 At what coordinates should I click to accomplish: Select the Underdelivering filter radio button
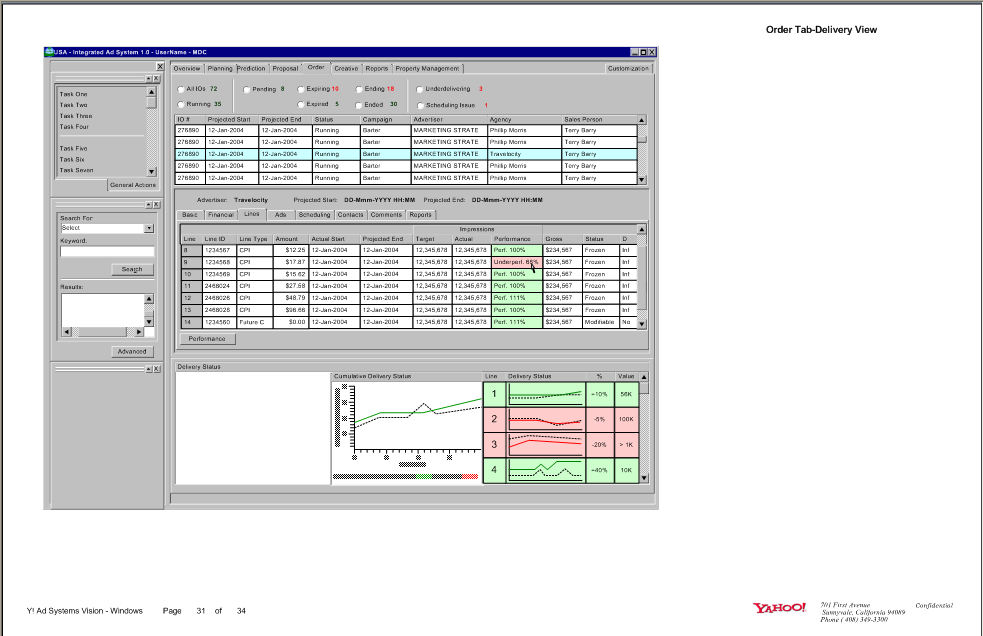tap(420, 89)
